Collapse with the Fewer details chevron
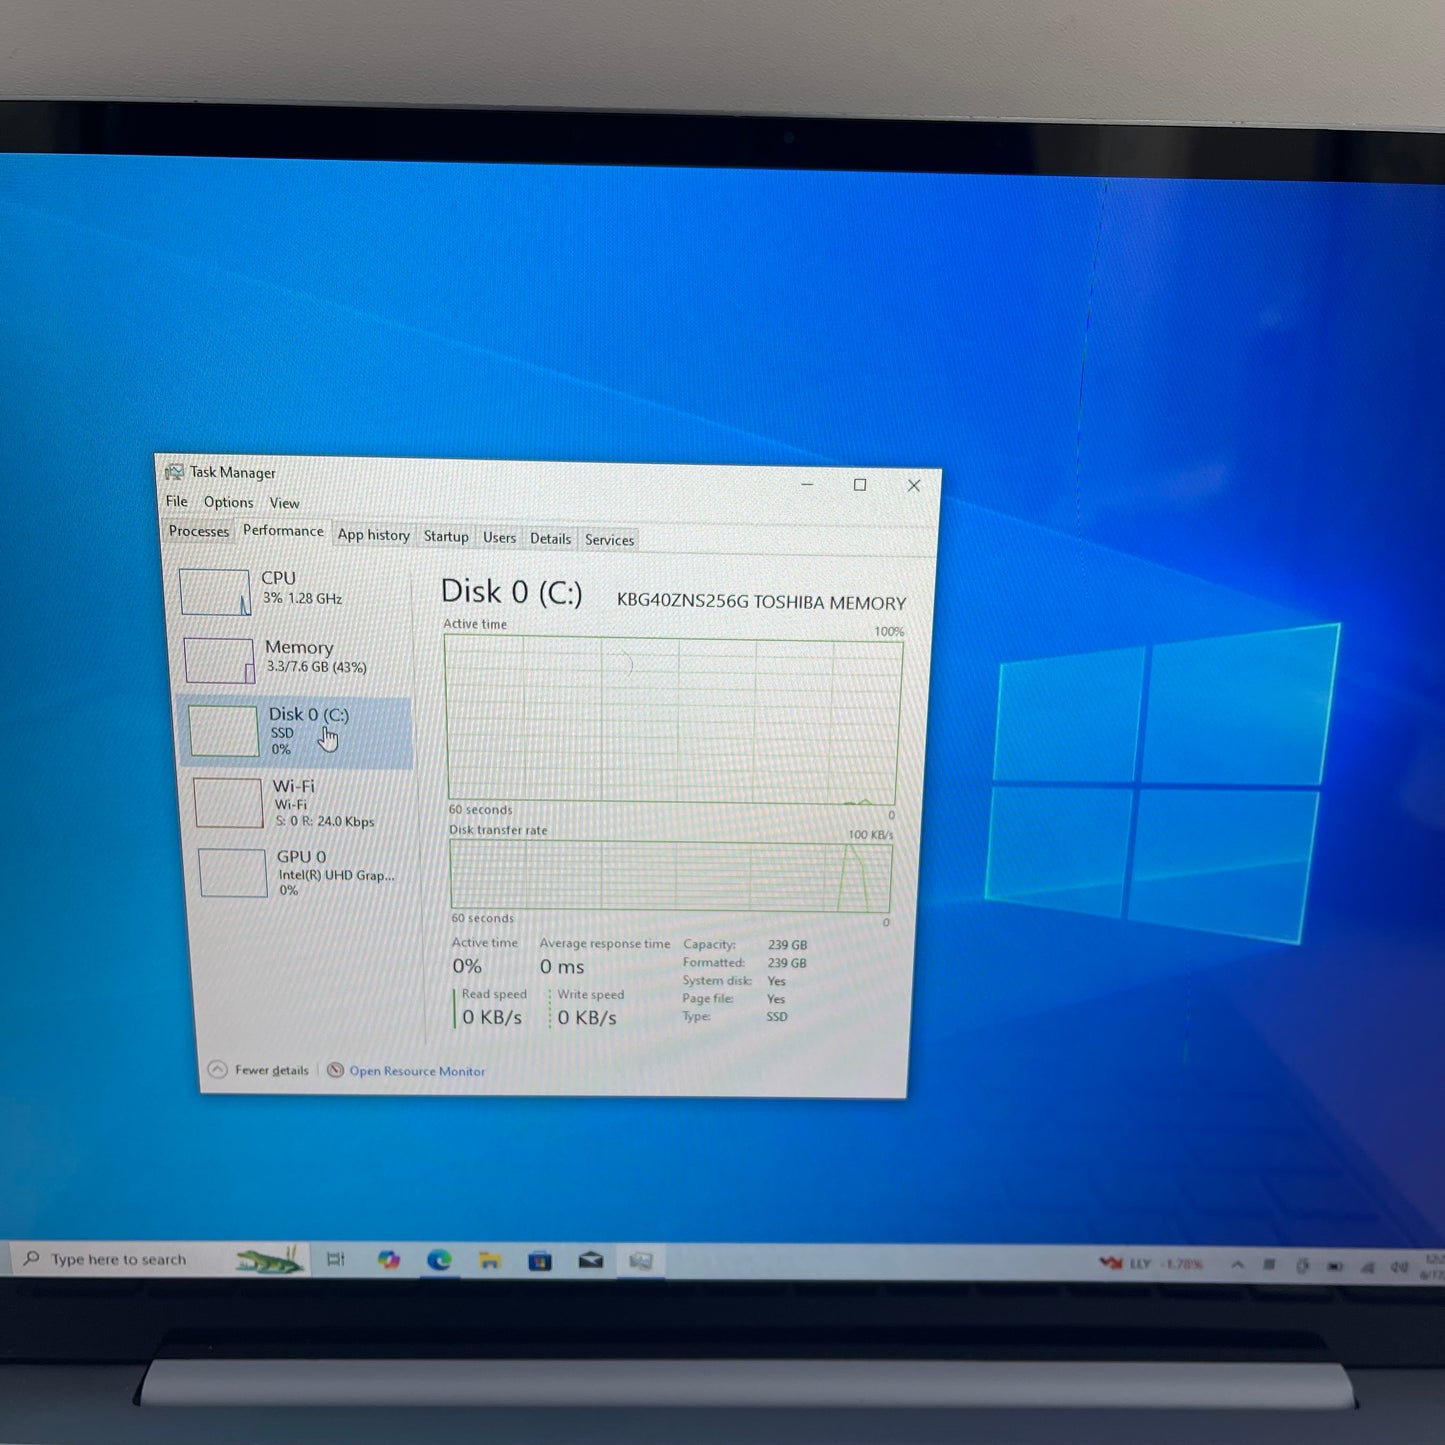The width and height of the screenshot is (1445, 1445). pyautogui.click(x=217, y=1069)
